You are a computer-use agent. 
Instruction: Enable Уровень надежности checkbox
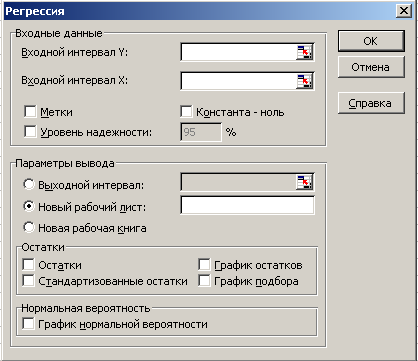point(30,132)
